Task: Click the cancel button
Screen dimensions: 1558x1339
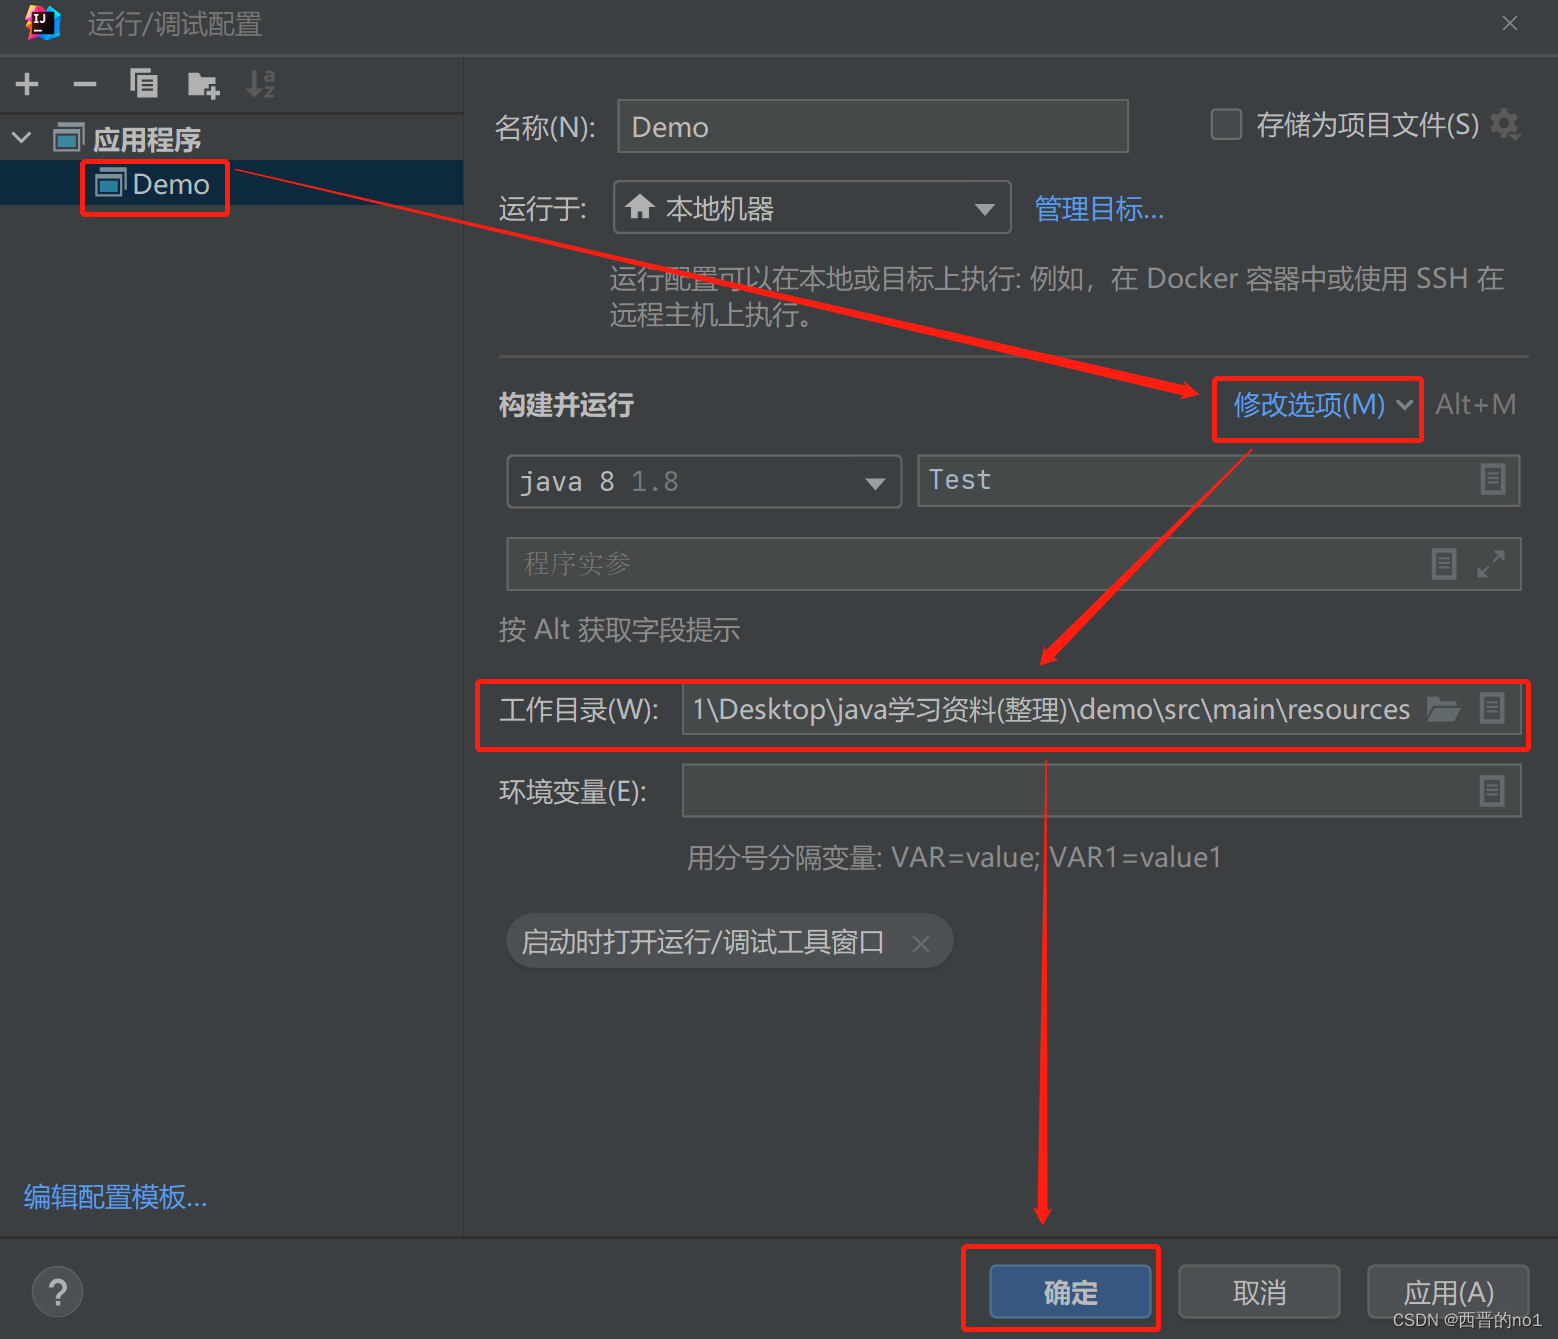Action: pyautogui.click(x=1259, y=1292)
